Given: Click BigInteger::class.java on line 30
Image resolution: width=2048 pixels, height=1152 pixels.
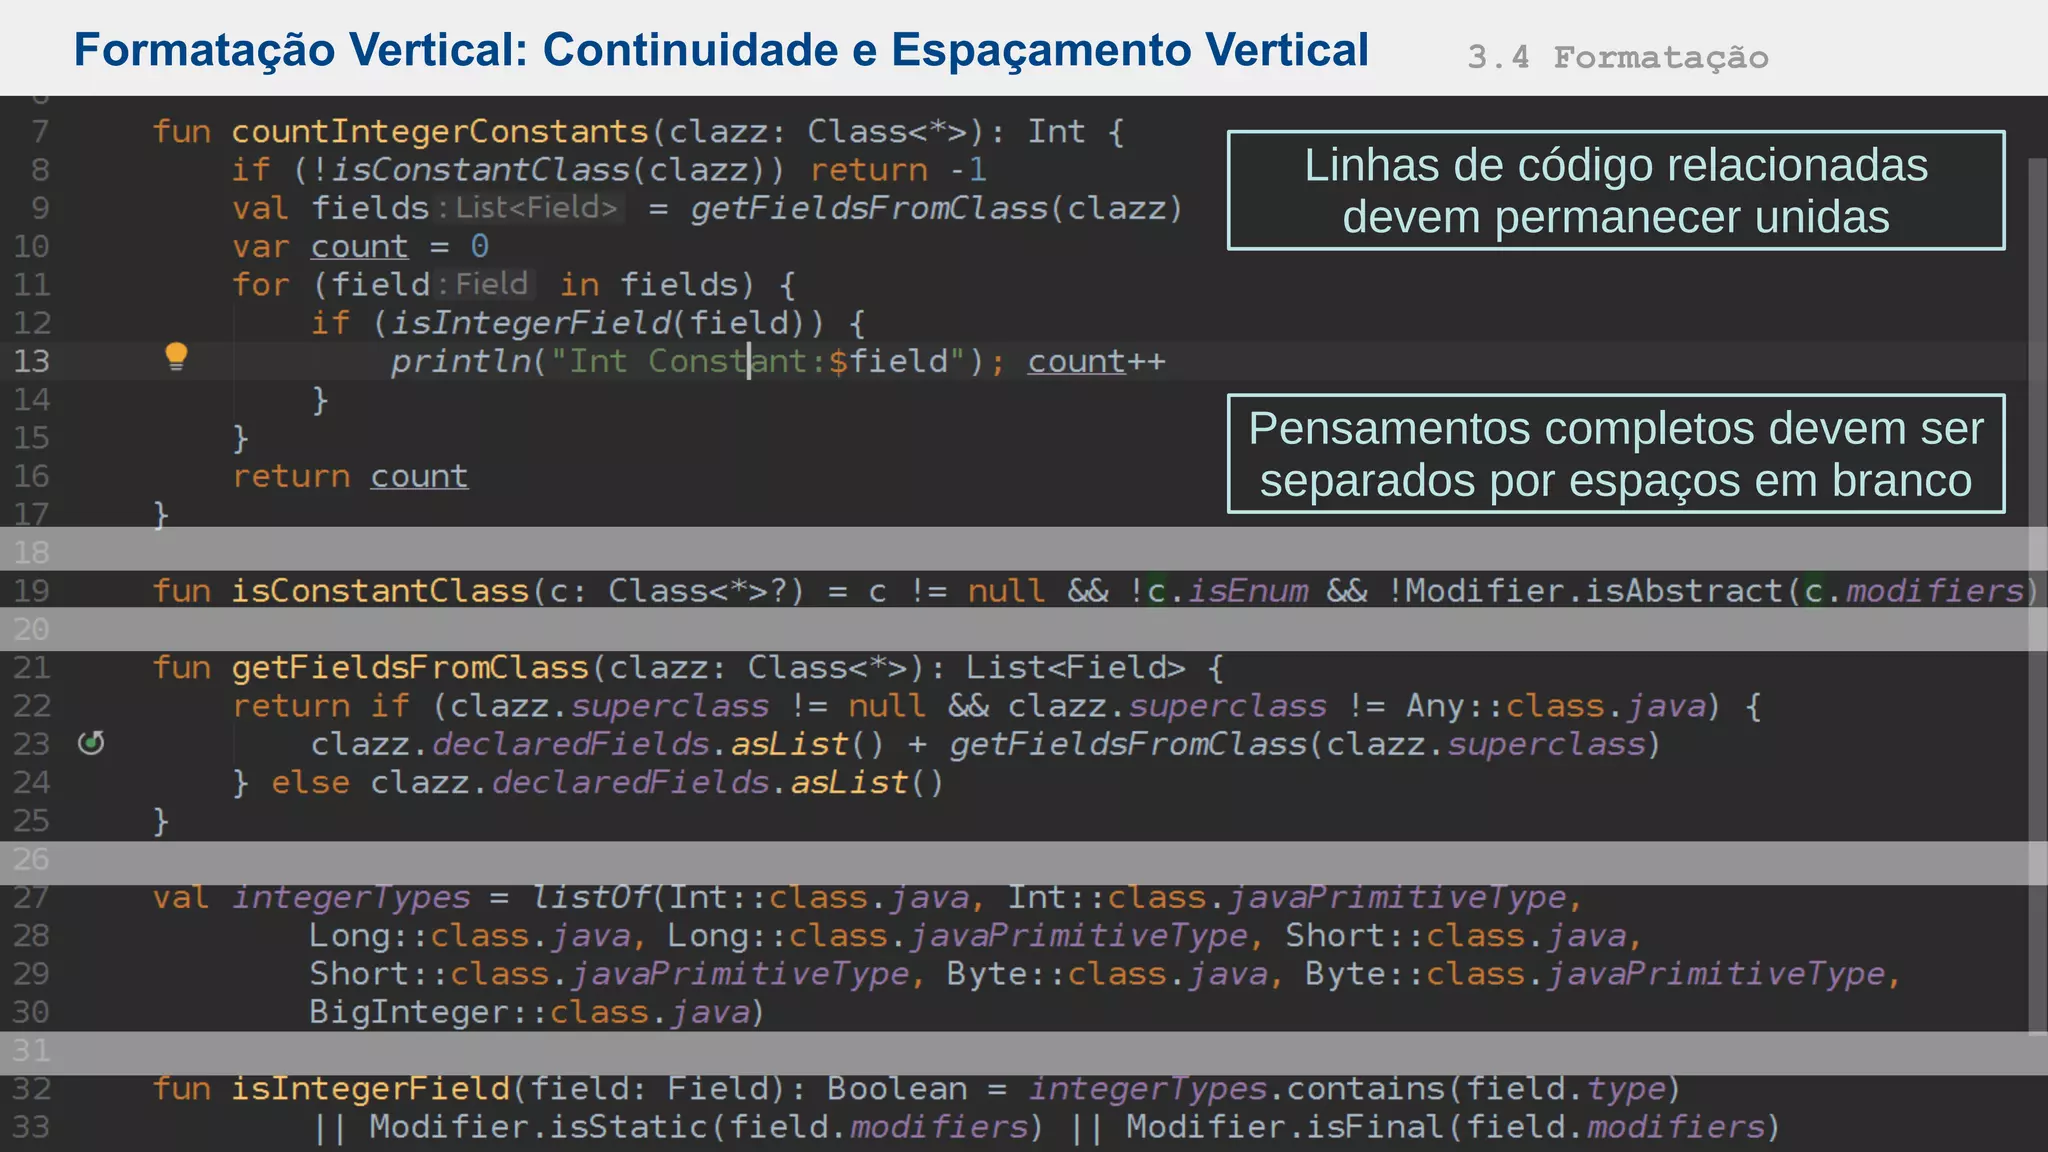Looking at the screenshot, I should pos(530,1012).
